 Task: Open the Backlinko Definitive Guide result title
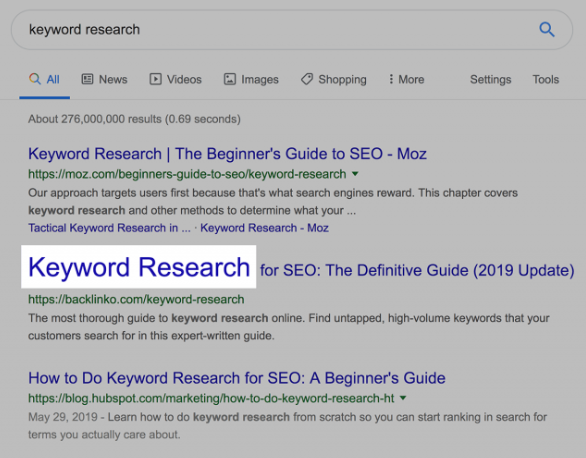tap(301, 268)
